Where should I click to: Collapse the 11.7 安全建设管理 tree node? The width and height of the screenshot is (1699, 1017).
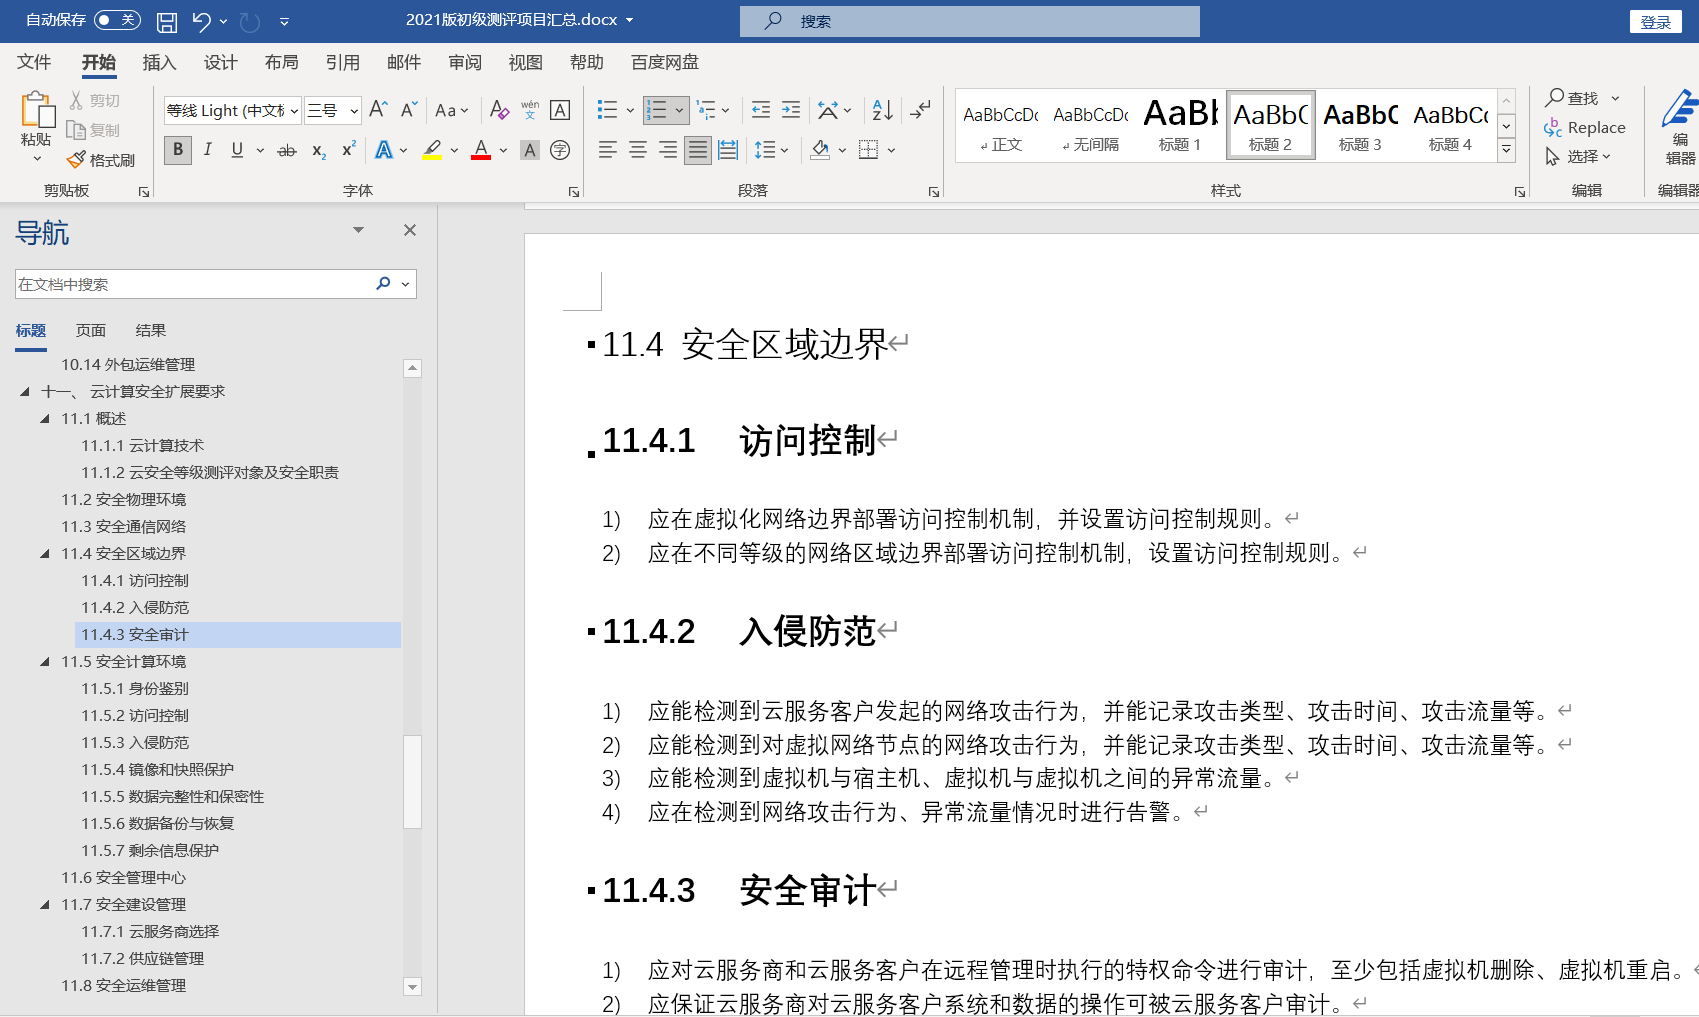coord(45,904)
